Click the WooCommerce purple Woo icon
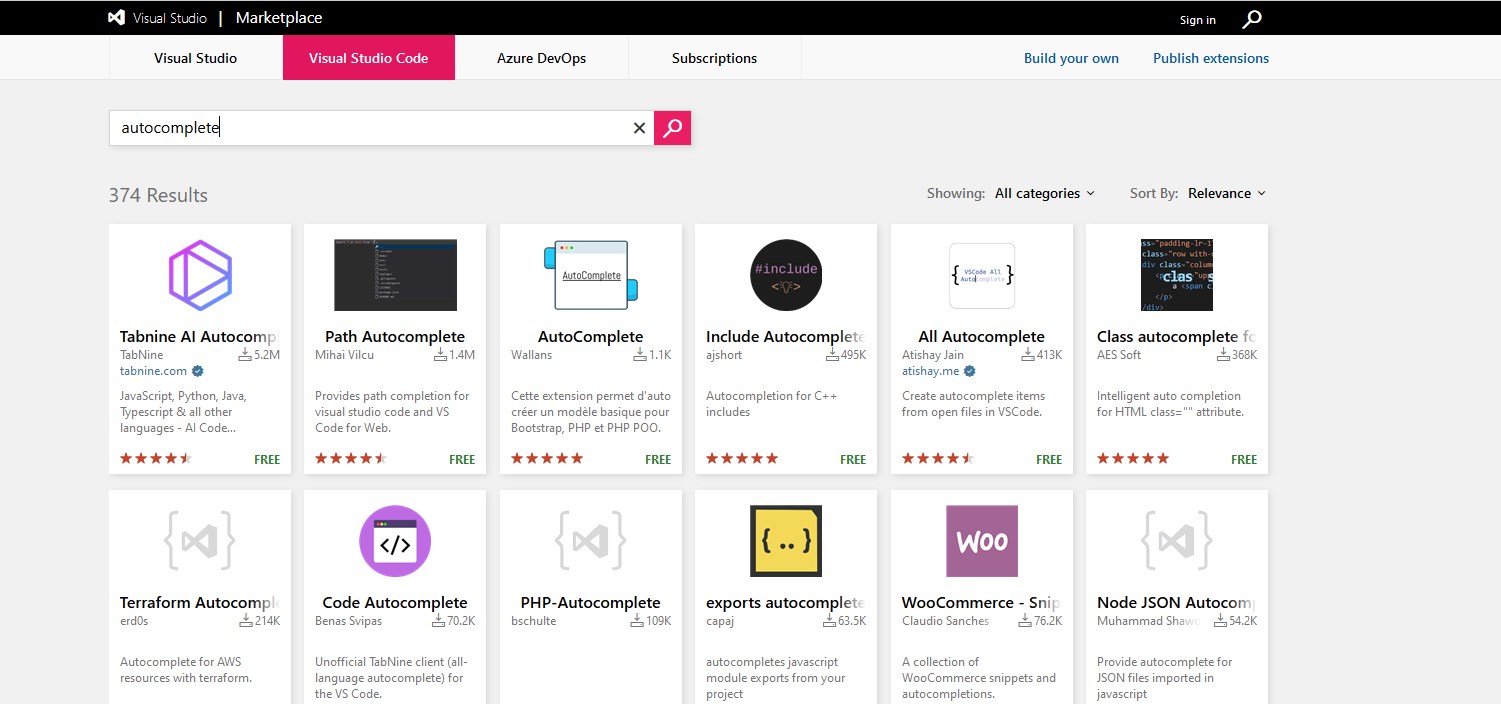1501x704 pixels. tap(982, 541)
